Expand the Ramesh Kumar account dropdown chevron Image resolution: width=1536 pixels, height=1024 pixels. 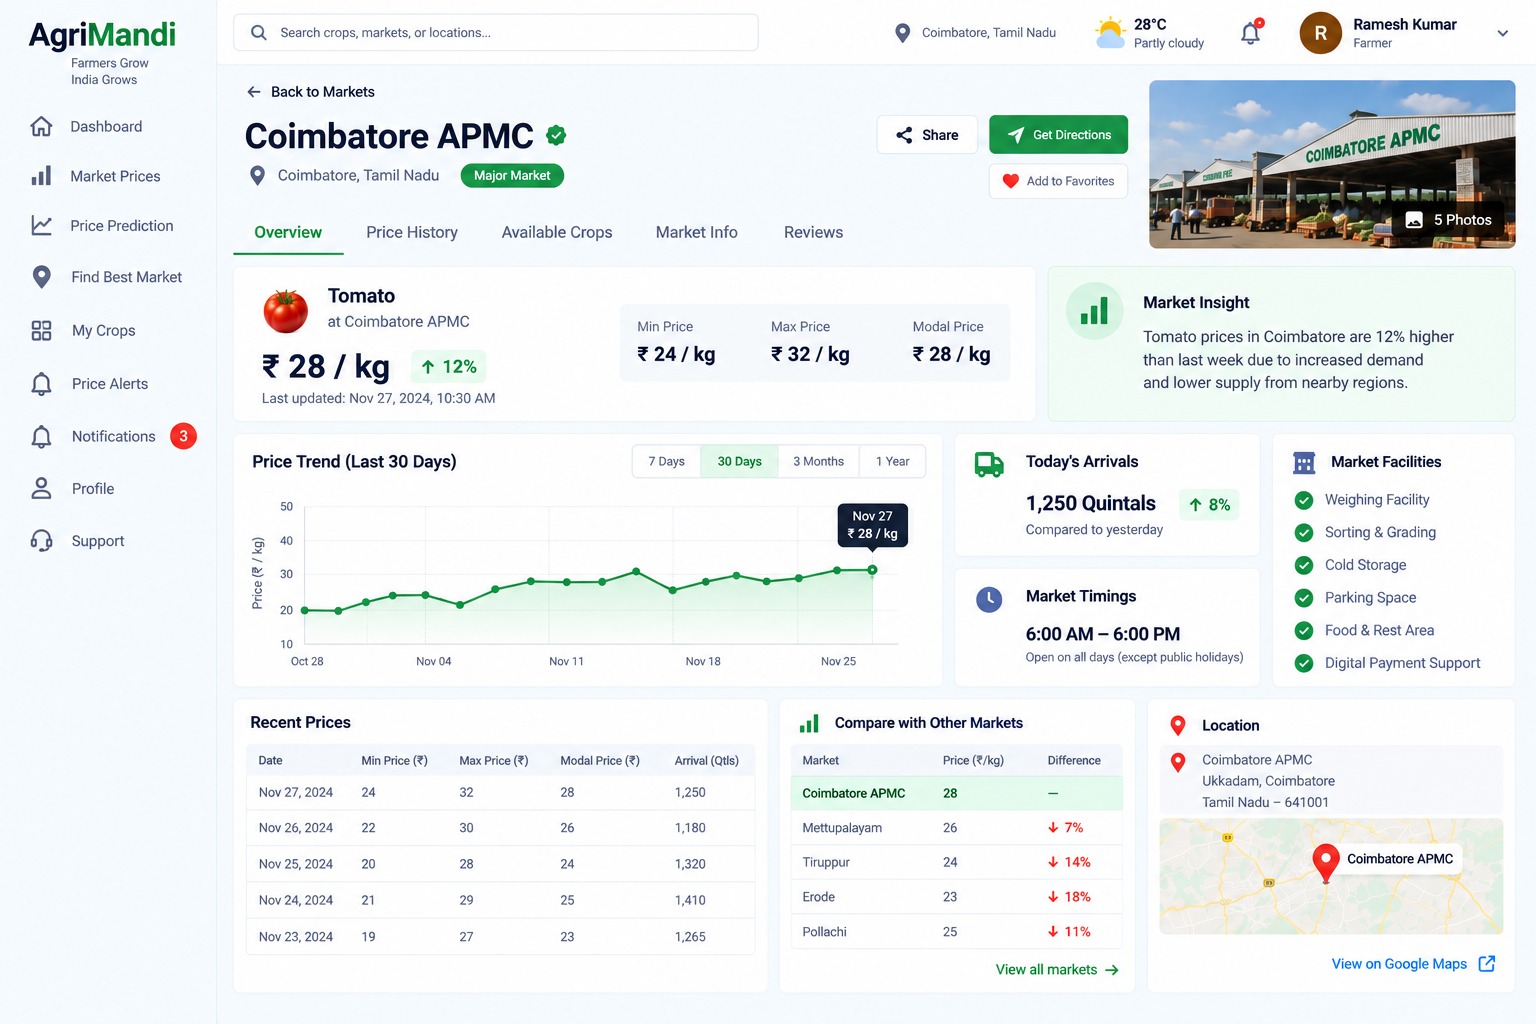pyautogui.click(x=1502, y=33)
